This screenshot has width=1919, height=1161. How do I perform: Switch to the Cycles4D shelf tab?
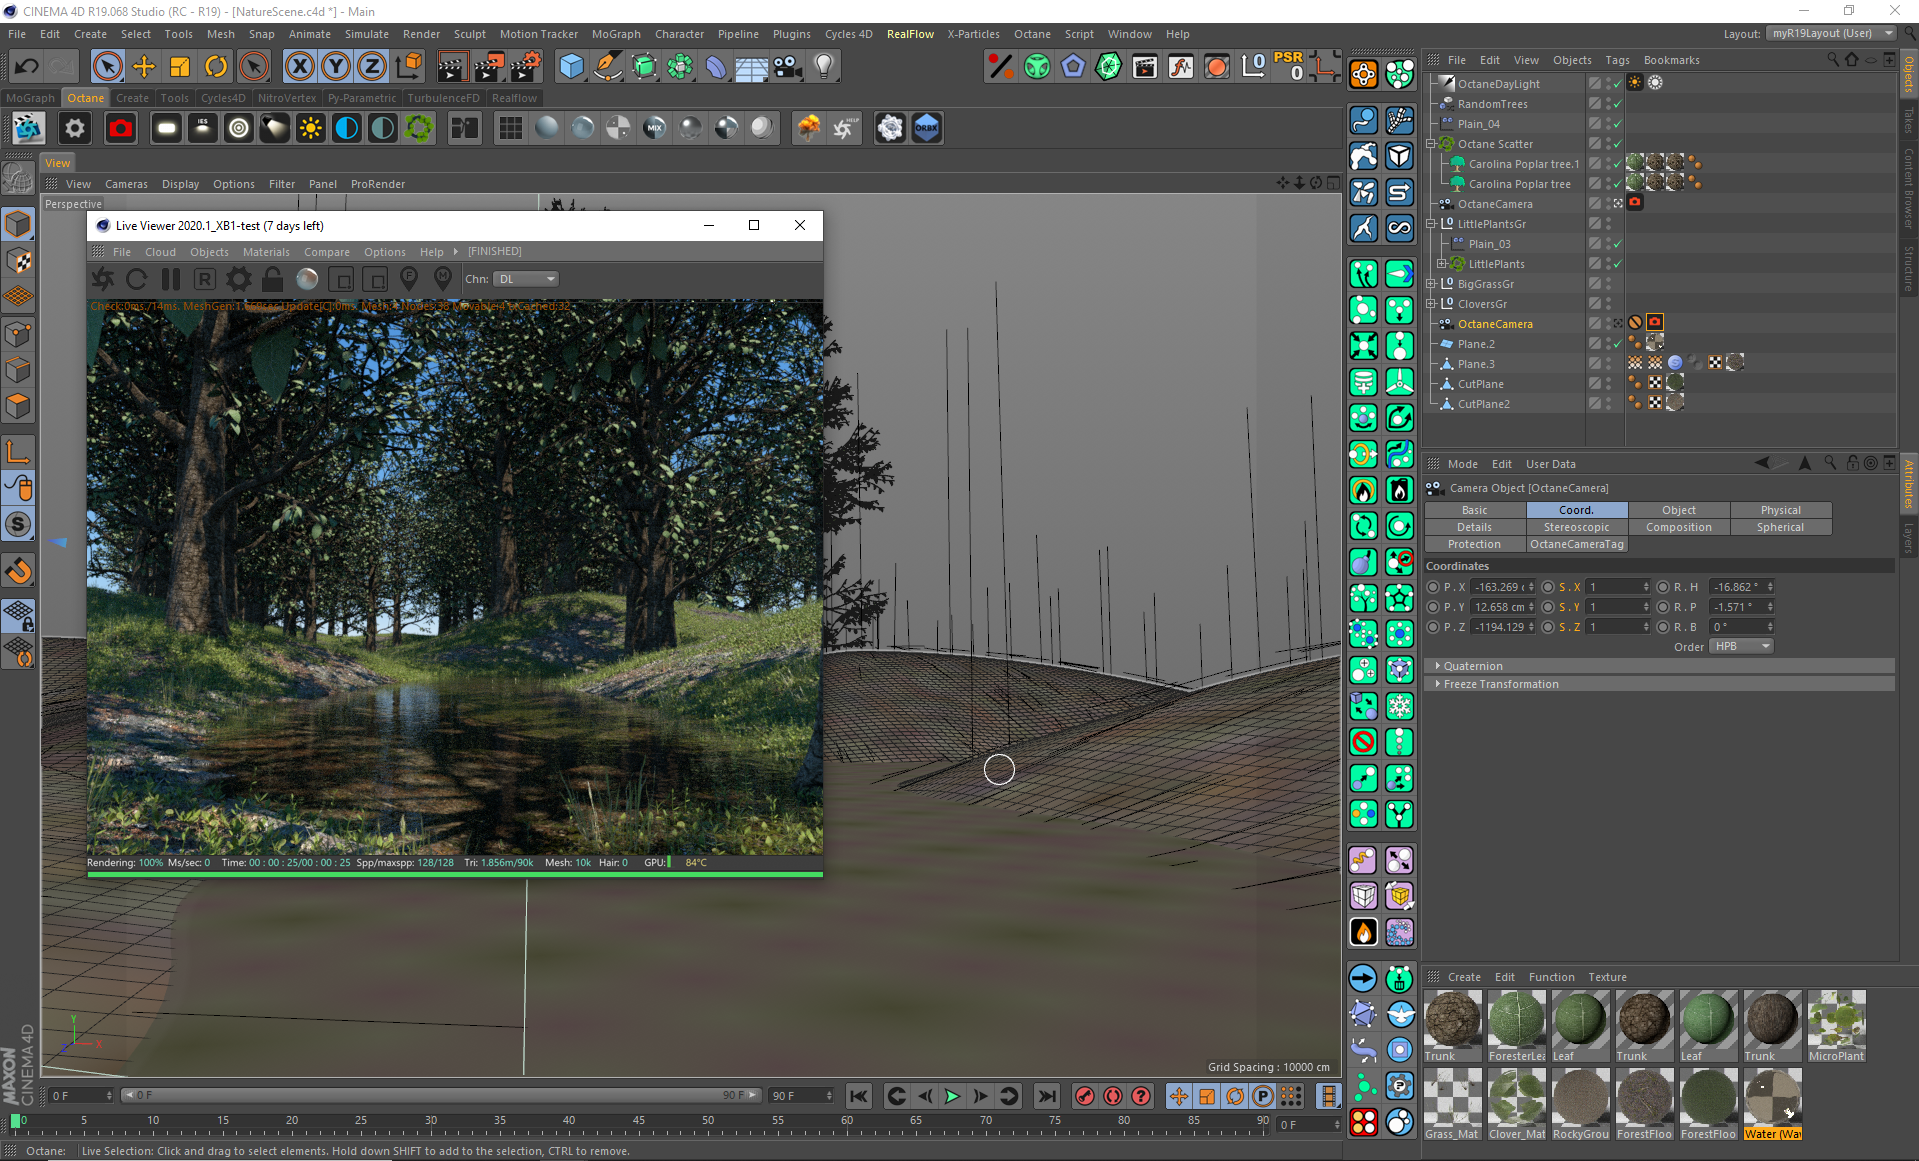[x=223, y=98]
